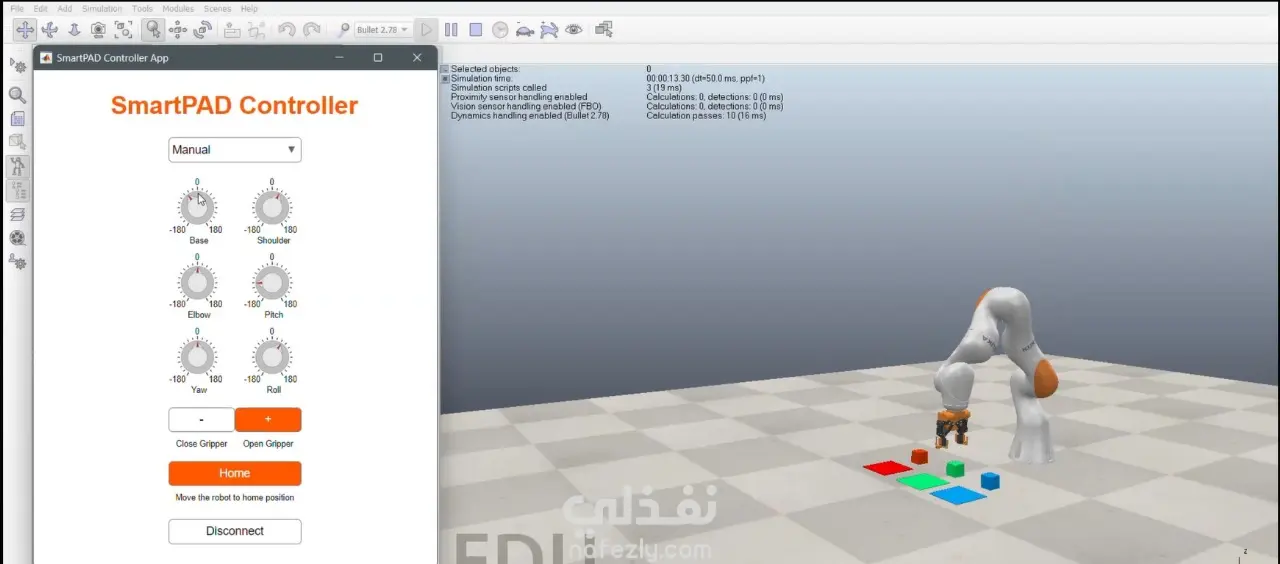
Task: Toggle real-time mode clock icon
Action: click(500, 30)
